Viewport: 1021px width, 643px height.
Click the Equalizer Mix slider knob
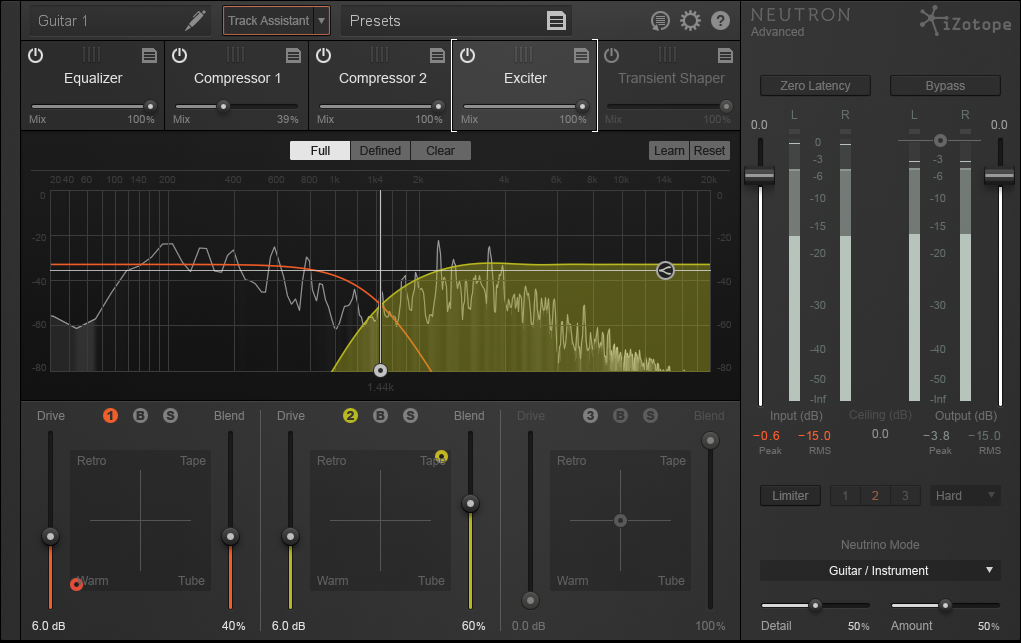pyautogui.click(x=150, y=106)
